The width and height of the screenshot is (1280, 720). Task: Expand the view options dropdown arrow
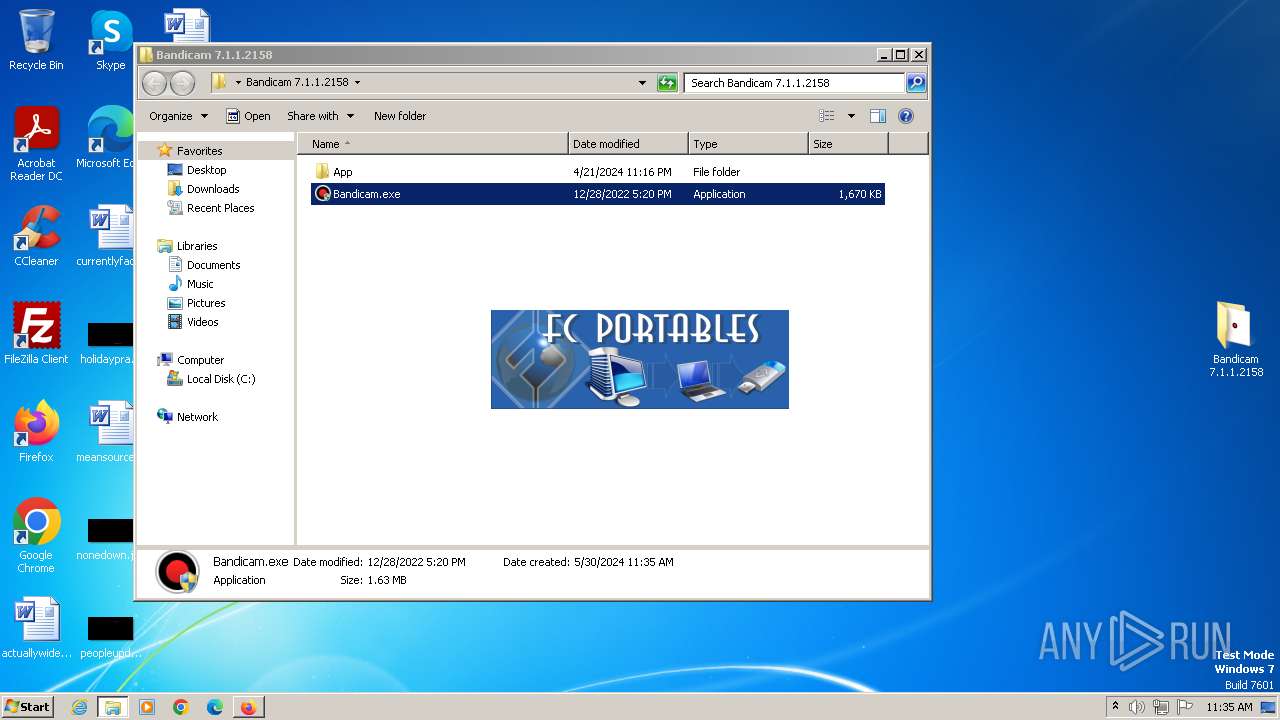pos(851,116)
